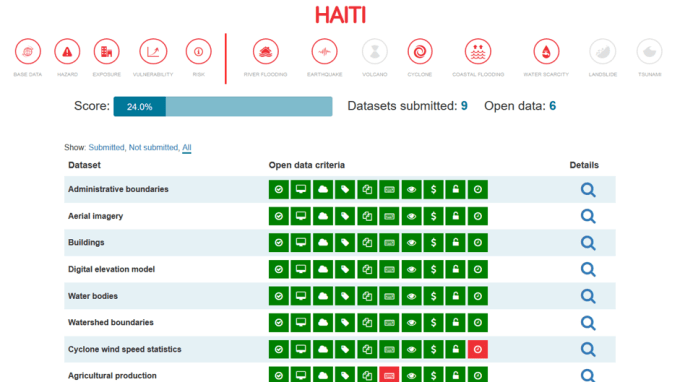Select the Base Data category icon
The image size is (680, 382).
pyautogui.click(x=28, y=52)
